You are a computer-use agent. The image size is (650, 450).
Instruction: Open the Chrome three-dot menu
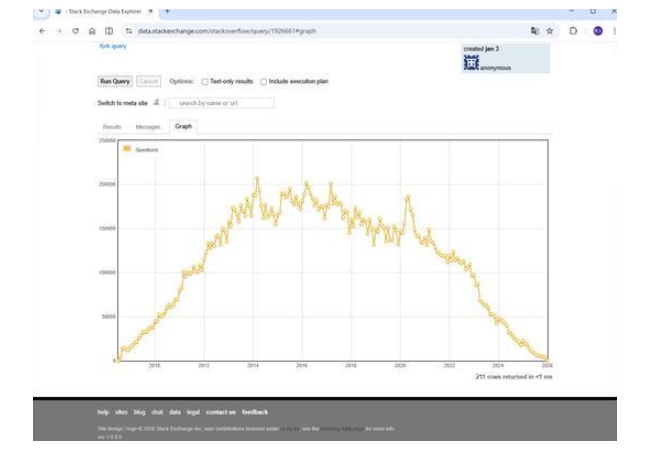click(614, 31)
